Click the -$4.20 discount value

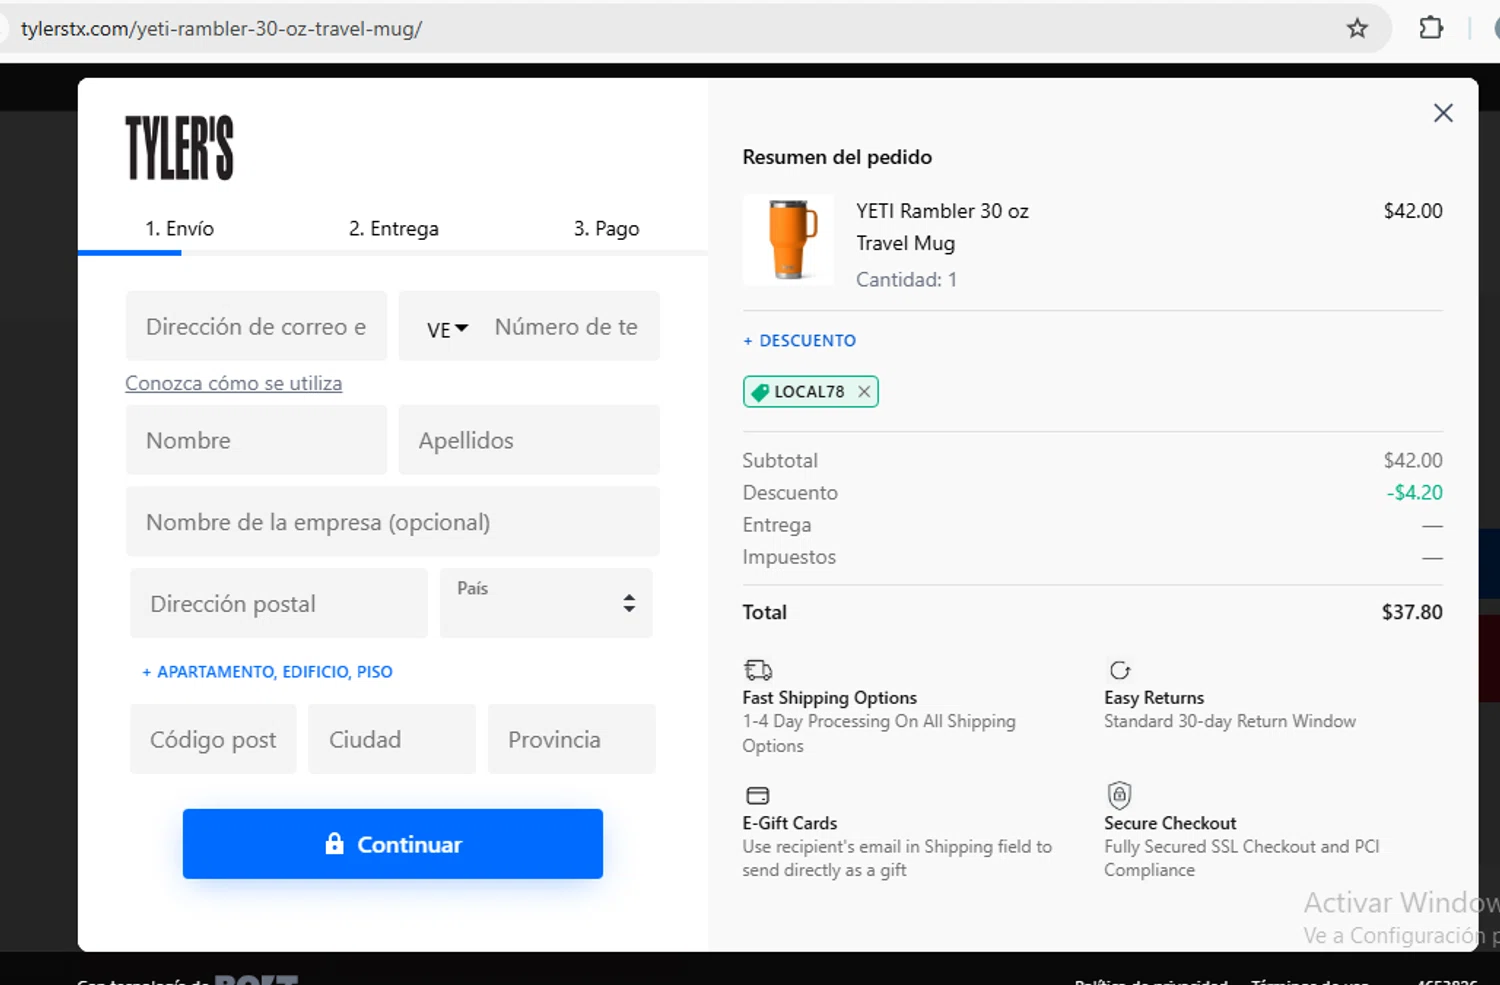[x=1414, y=492]
